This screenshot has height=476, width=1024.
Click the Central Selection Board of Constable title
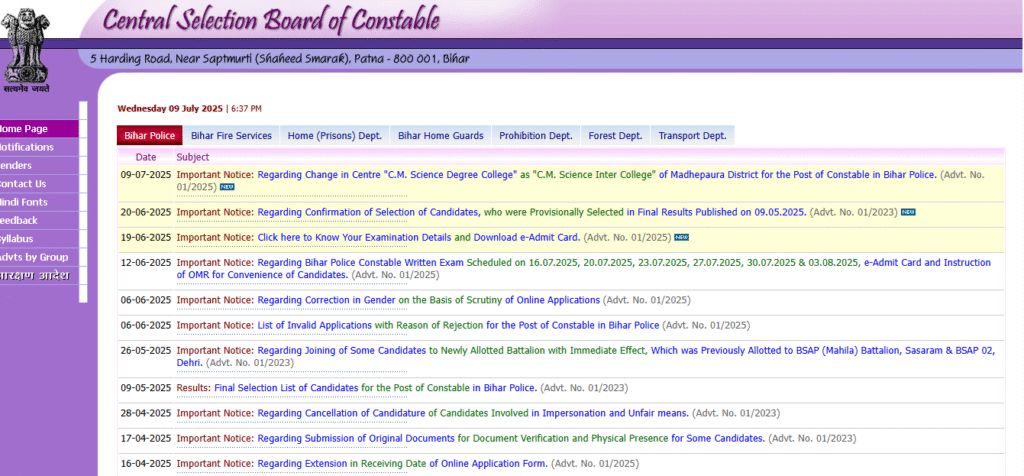coord(271,20)
